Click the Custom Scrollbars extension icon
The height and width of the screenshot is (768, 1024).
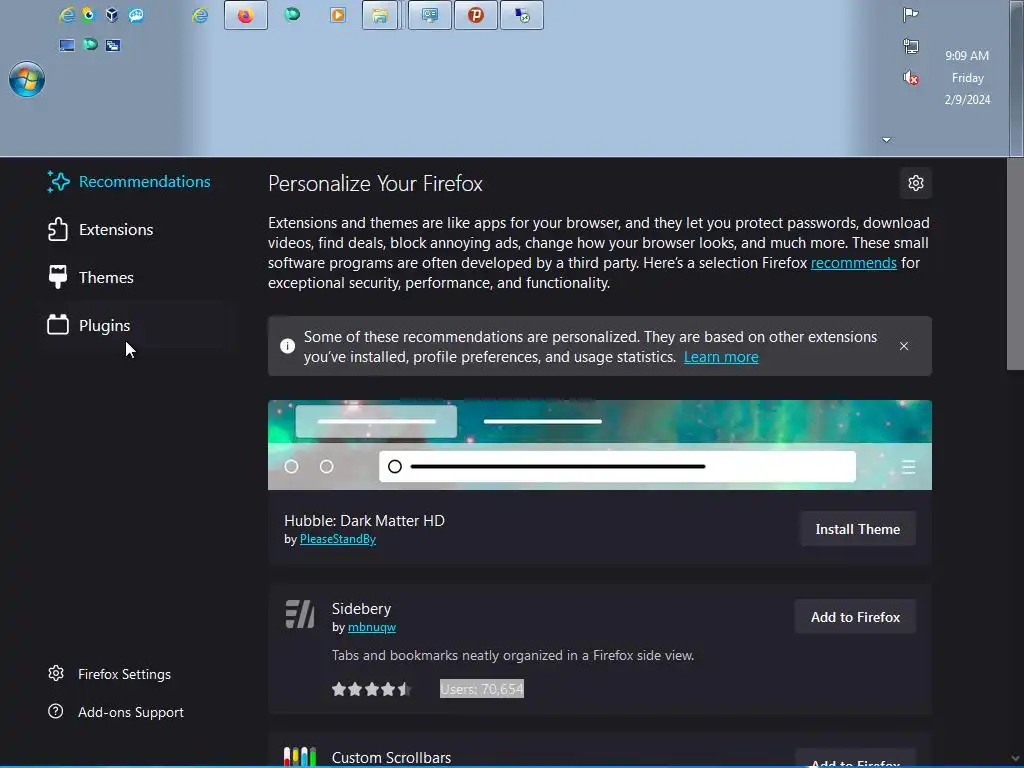tap(300, 757)
